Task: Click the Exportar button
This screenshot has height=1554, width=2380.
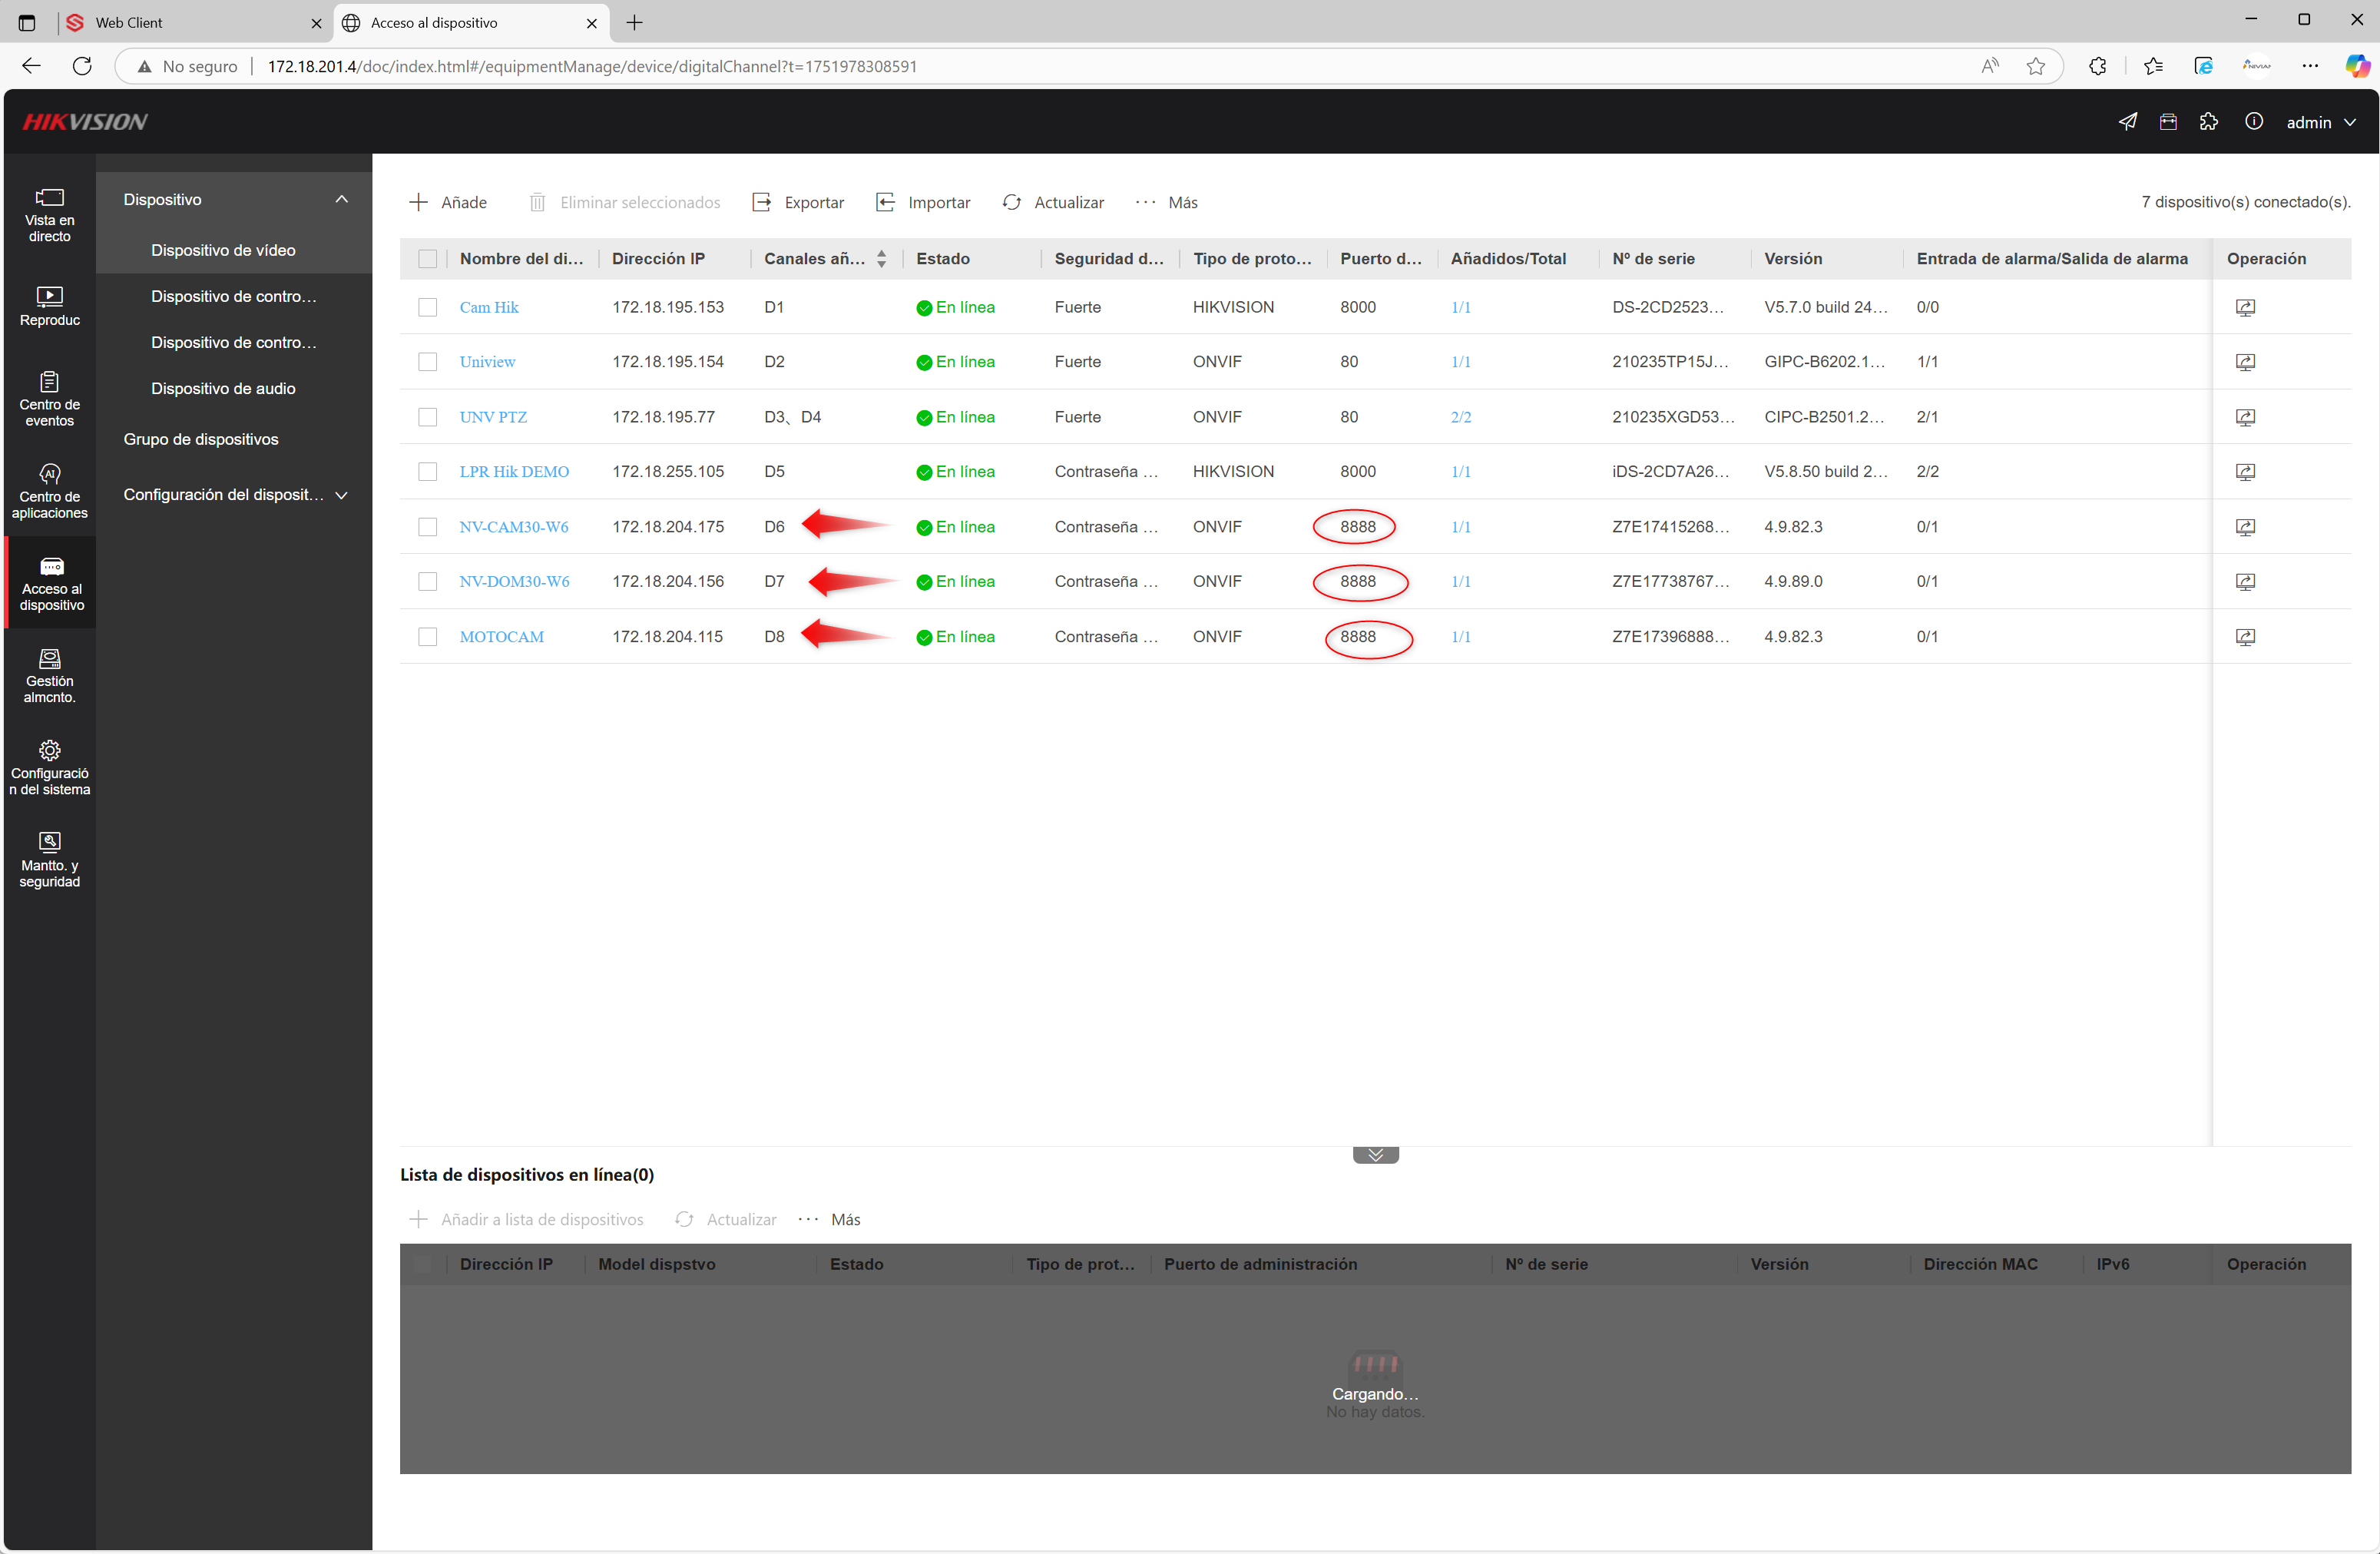Action: 798,202
